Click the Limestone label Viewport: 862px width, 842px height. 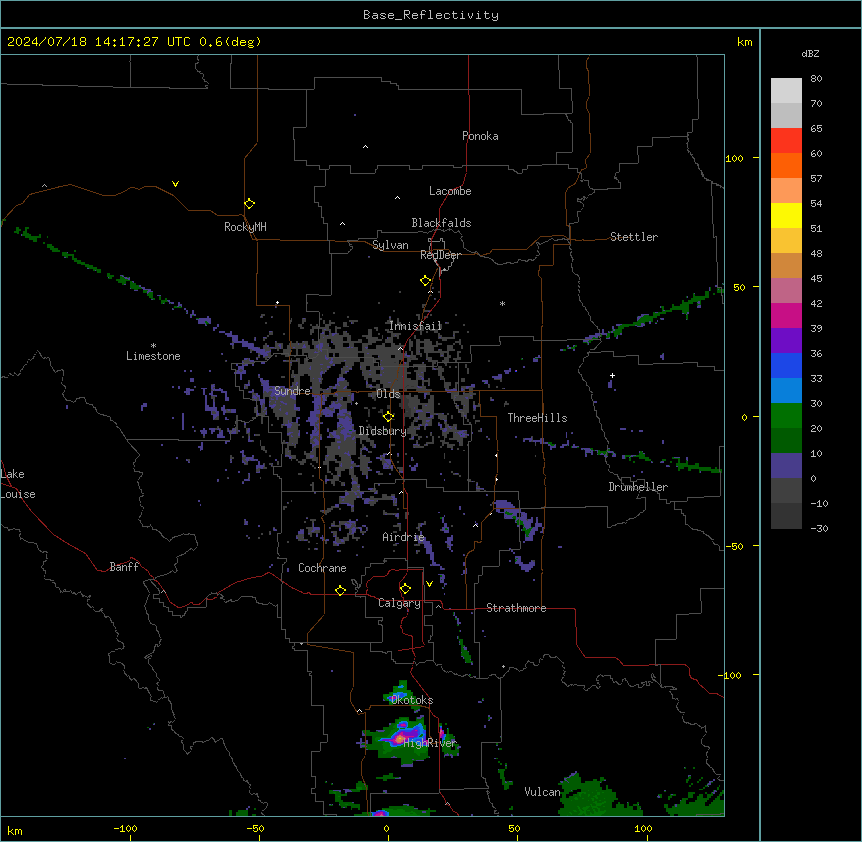[153, 356]
